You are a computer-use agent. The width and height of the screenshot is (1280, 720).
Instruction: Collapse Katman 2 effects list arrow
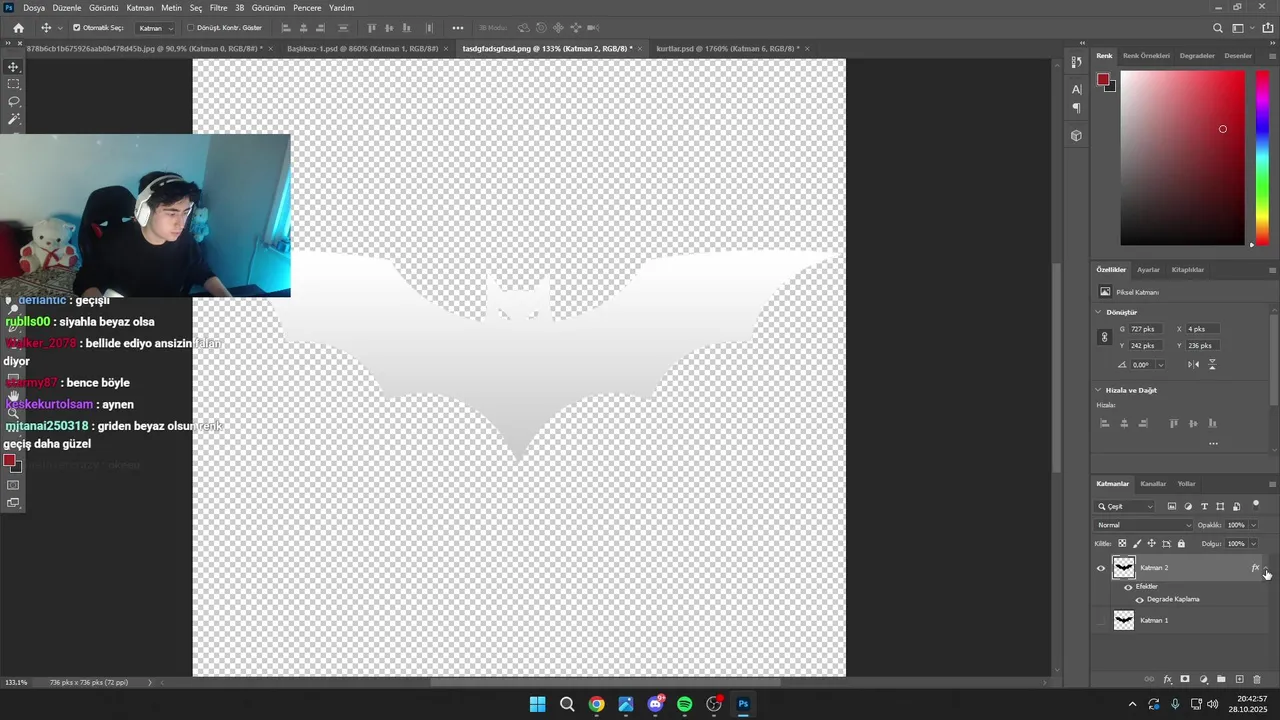click(x=1266, y=568)
